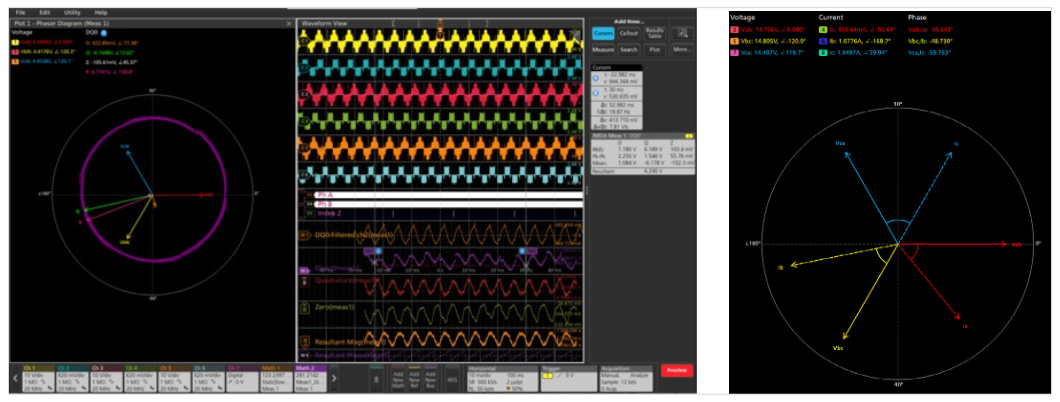Click Vbc legend marker in right phasor plot

734,39
